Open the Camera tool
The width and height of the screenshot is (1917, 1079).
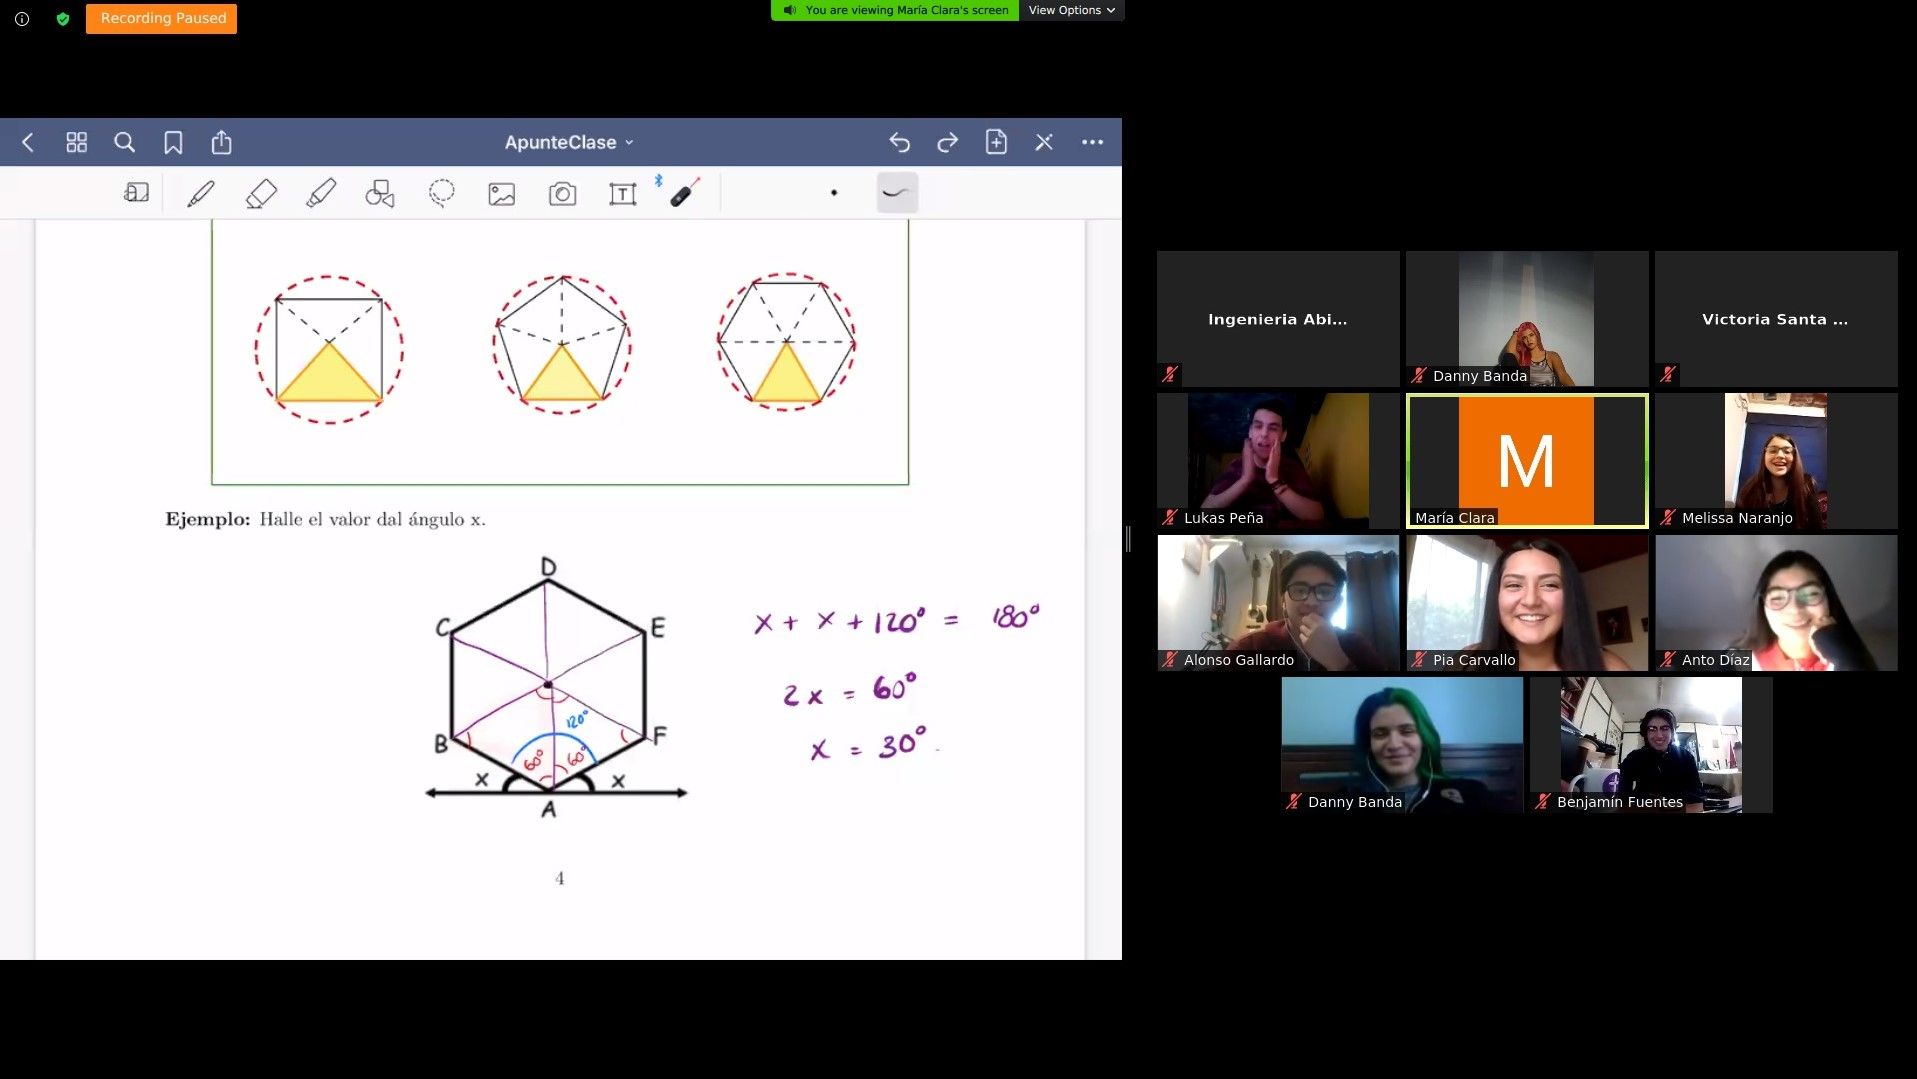tap(562, 194)
